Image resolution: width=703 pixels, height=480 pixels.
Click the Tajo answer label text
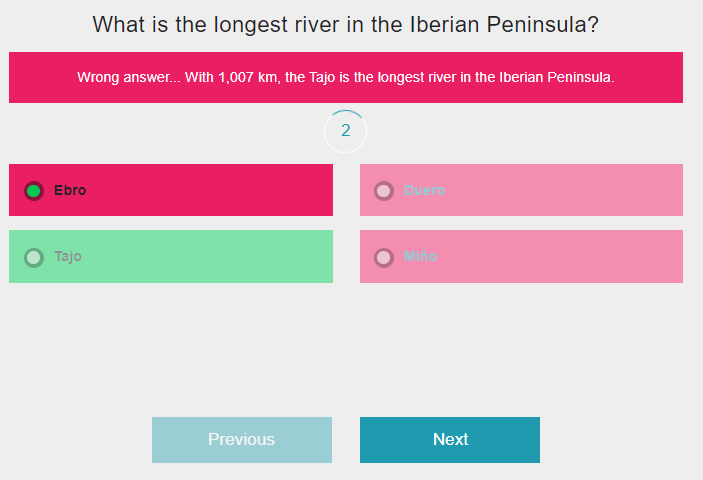[68, 257]
